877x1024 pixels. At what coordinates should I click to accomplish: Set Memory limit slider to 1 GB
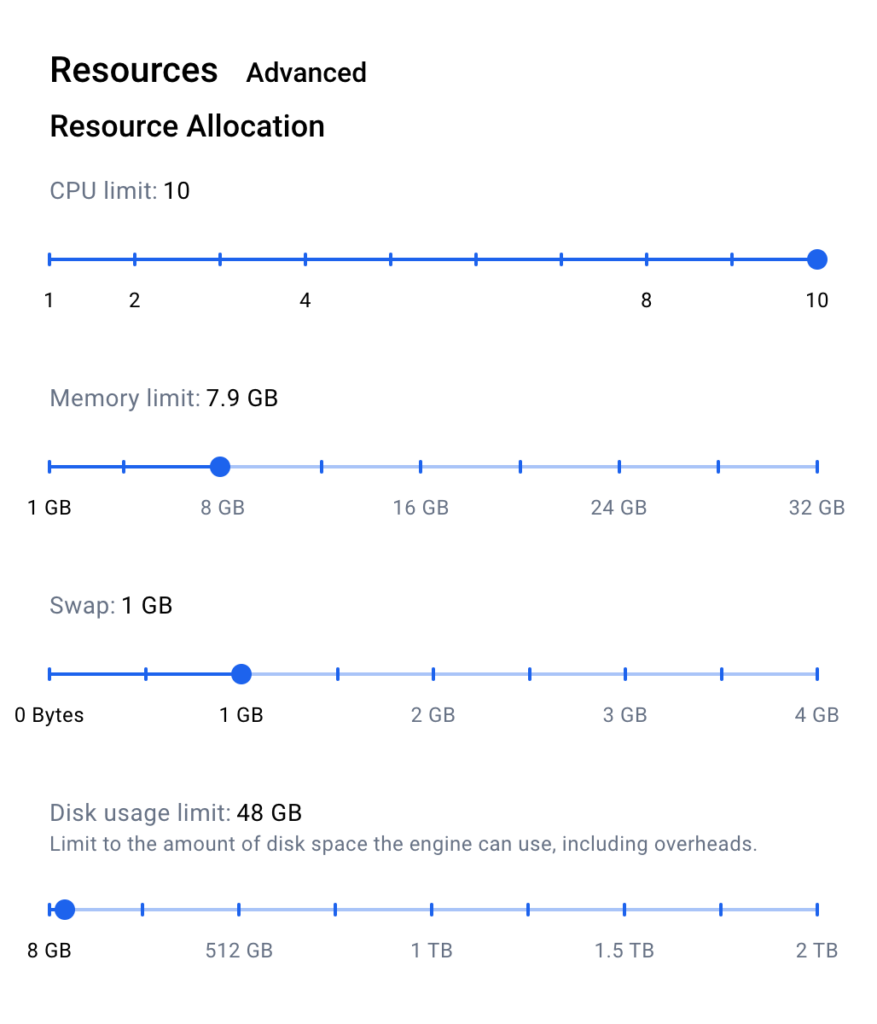(x=49, y=467)
